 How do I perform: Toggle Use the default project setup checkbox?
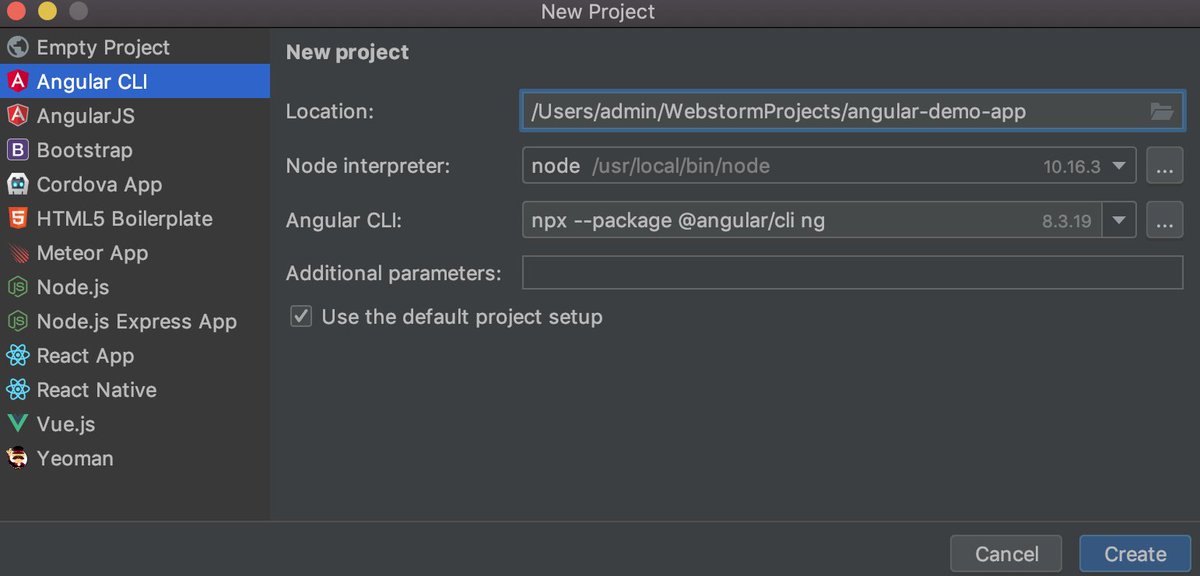coord(301,317)
